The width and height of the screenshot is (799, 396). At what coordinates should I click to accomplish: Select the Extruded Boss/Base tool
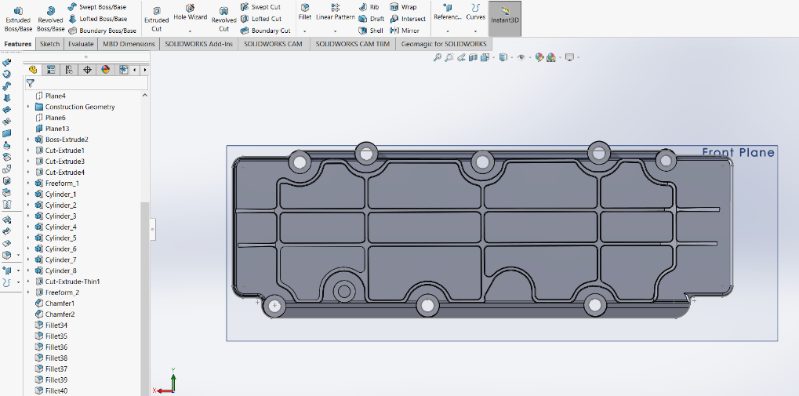coord(18,19)
